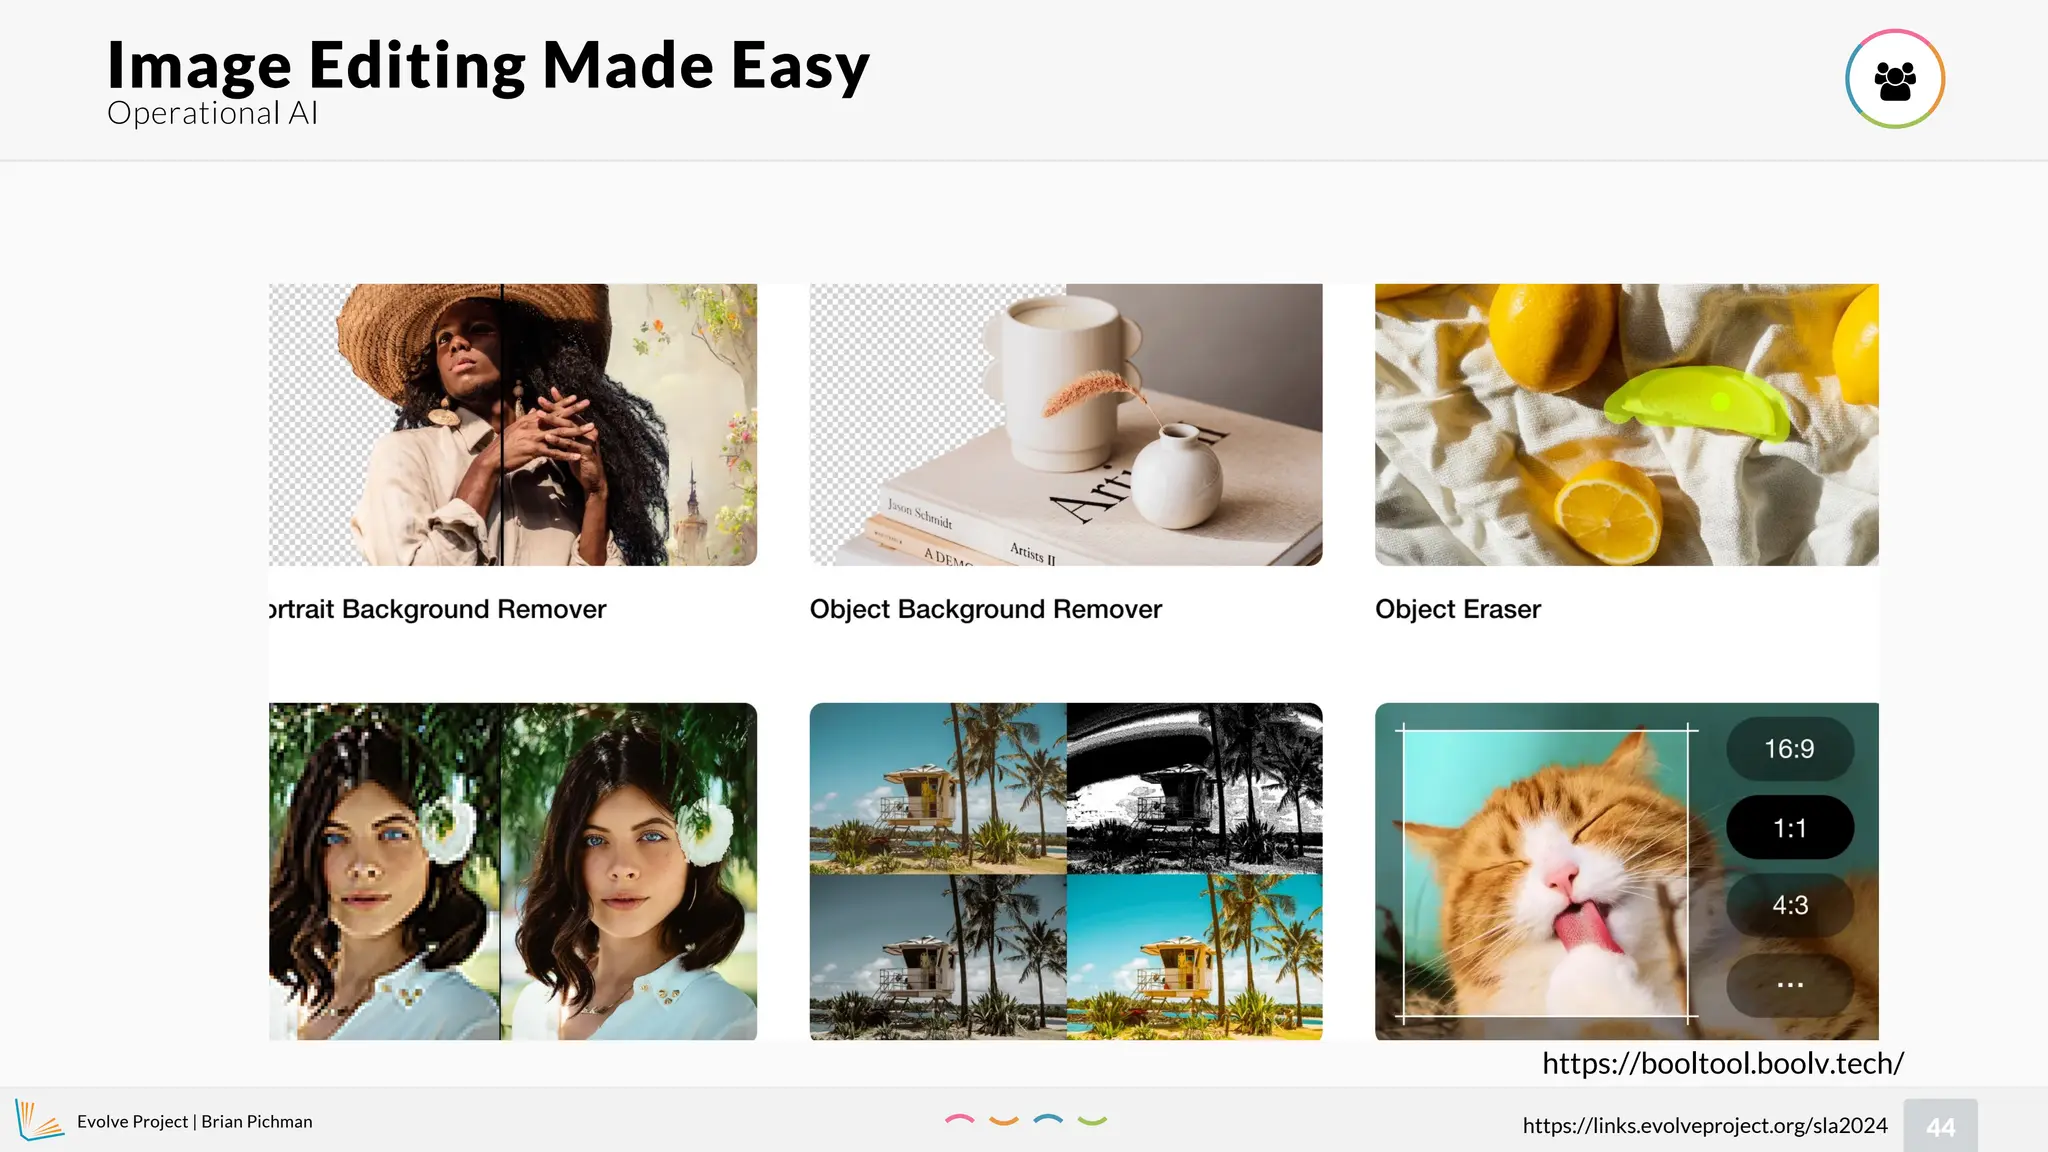Viewport: 2048px width, 1152px height.
Task: Click the green highlighted lemon slice
Action: pos(1697,403)
